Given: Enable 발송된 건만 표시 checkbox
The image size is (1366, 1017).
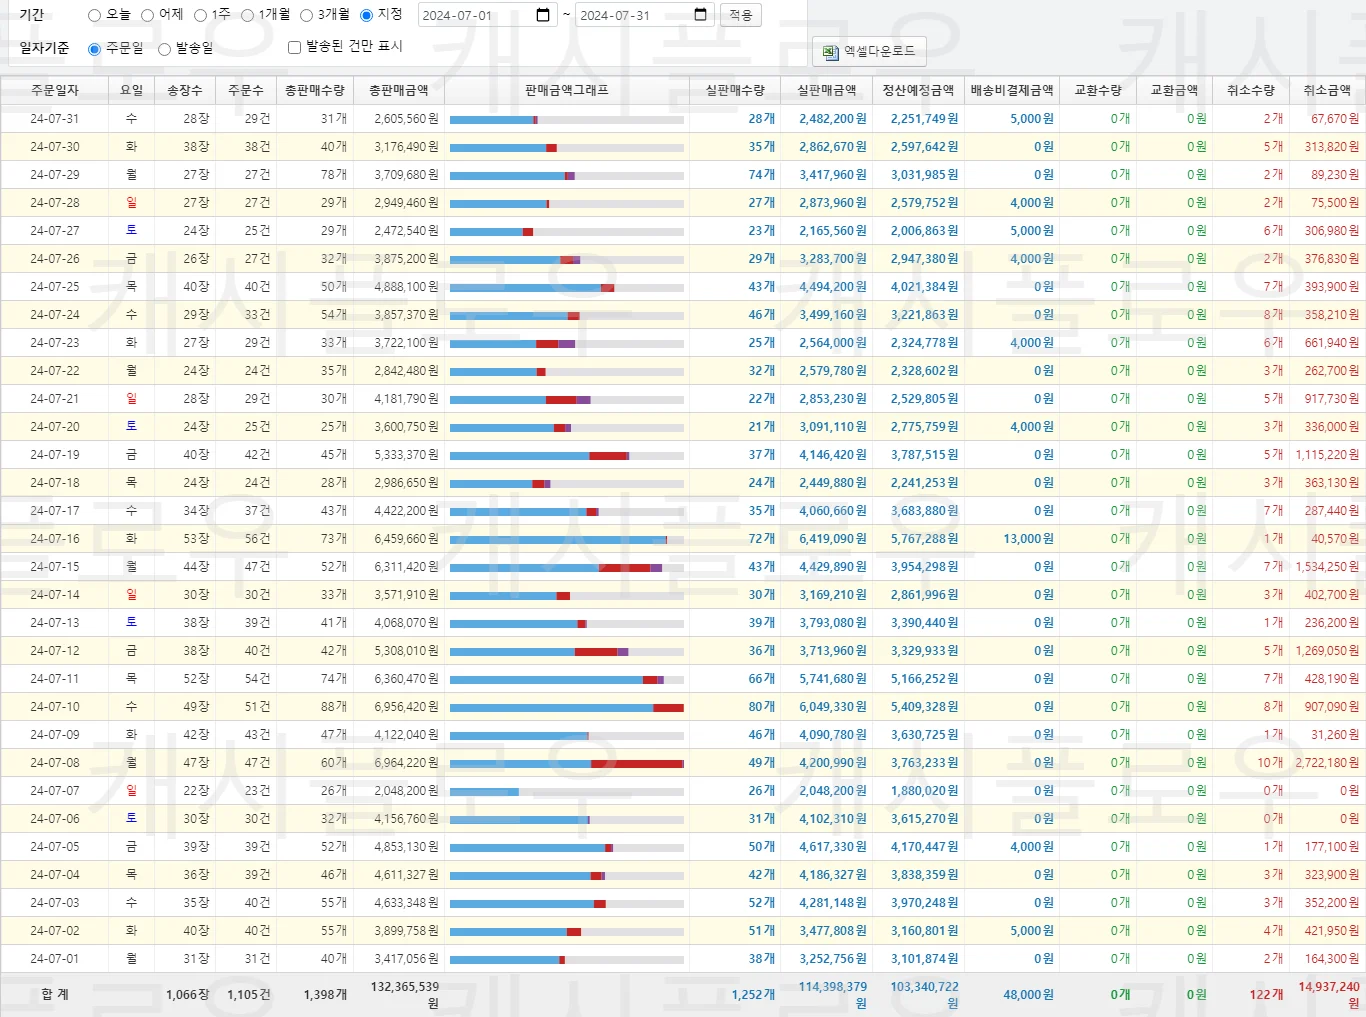Looking at the screenshot, I should pyautogui.click(x=294, y=47).
